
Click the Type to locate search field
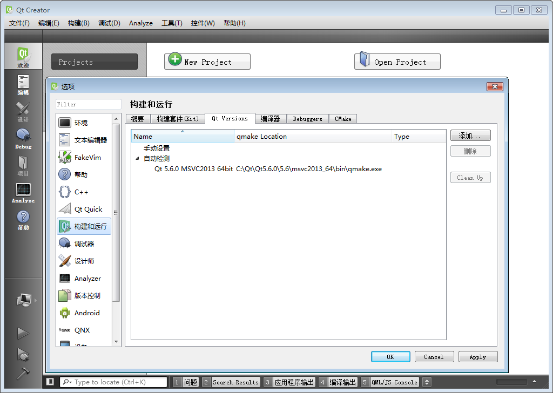click(114, 382)
